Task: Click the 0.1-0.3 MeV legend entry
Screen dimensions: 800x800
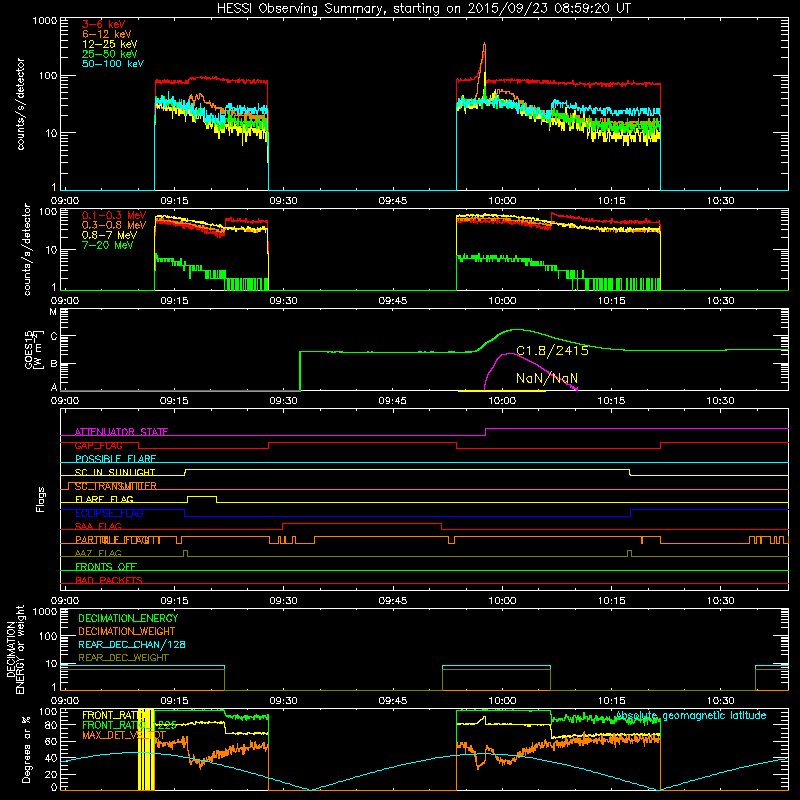Action: (x=114, y=216)
